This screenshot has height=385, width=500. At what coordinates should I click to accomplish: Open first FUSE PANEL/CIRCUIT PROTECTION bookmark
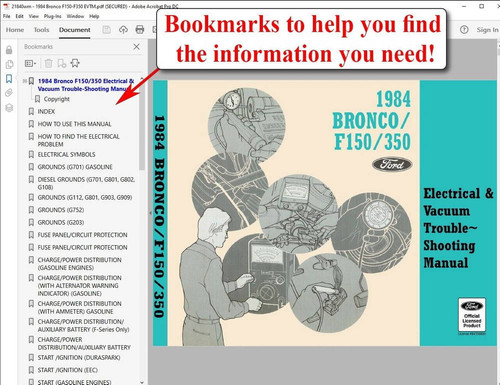82,235
